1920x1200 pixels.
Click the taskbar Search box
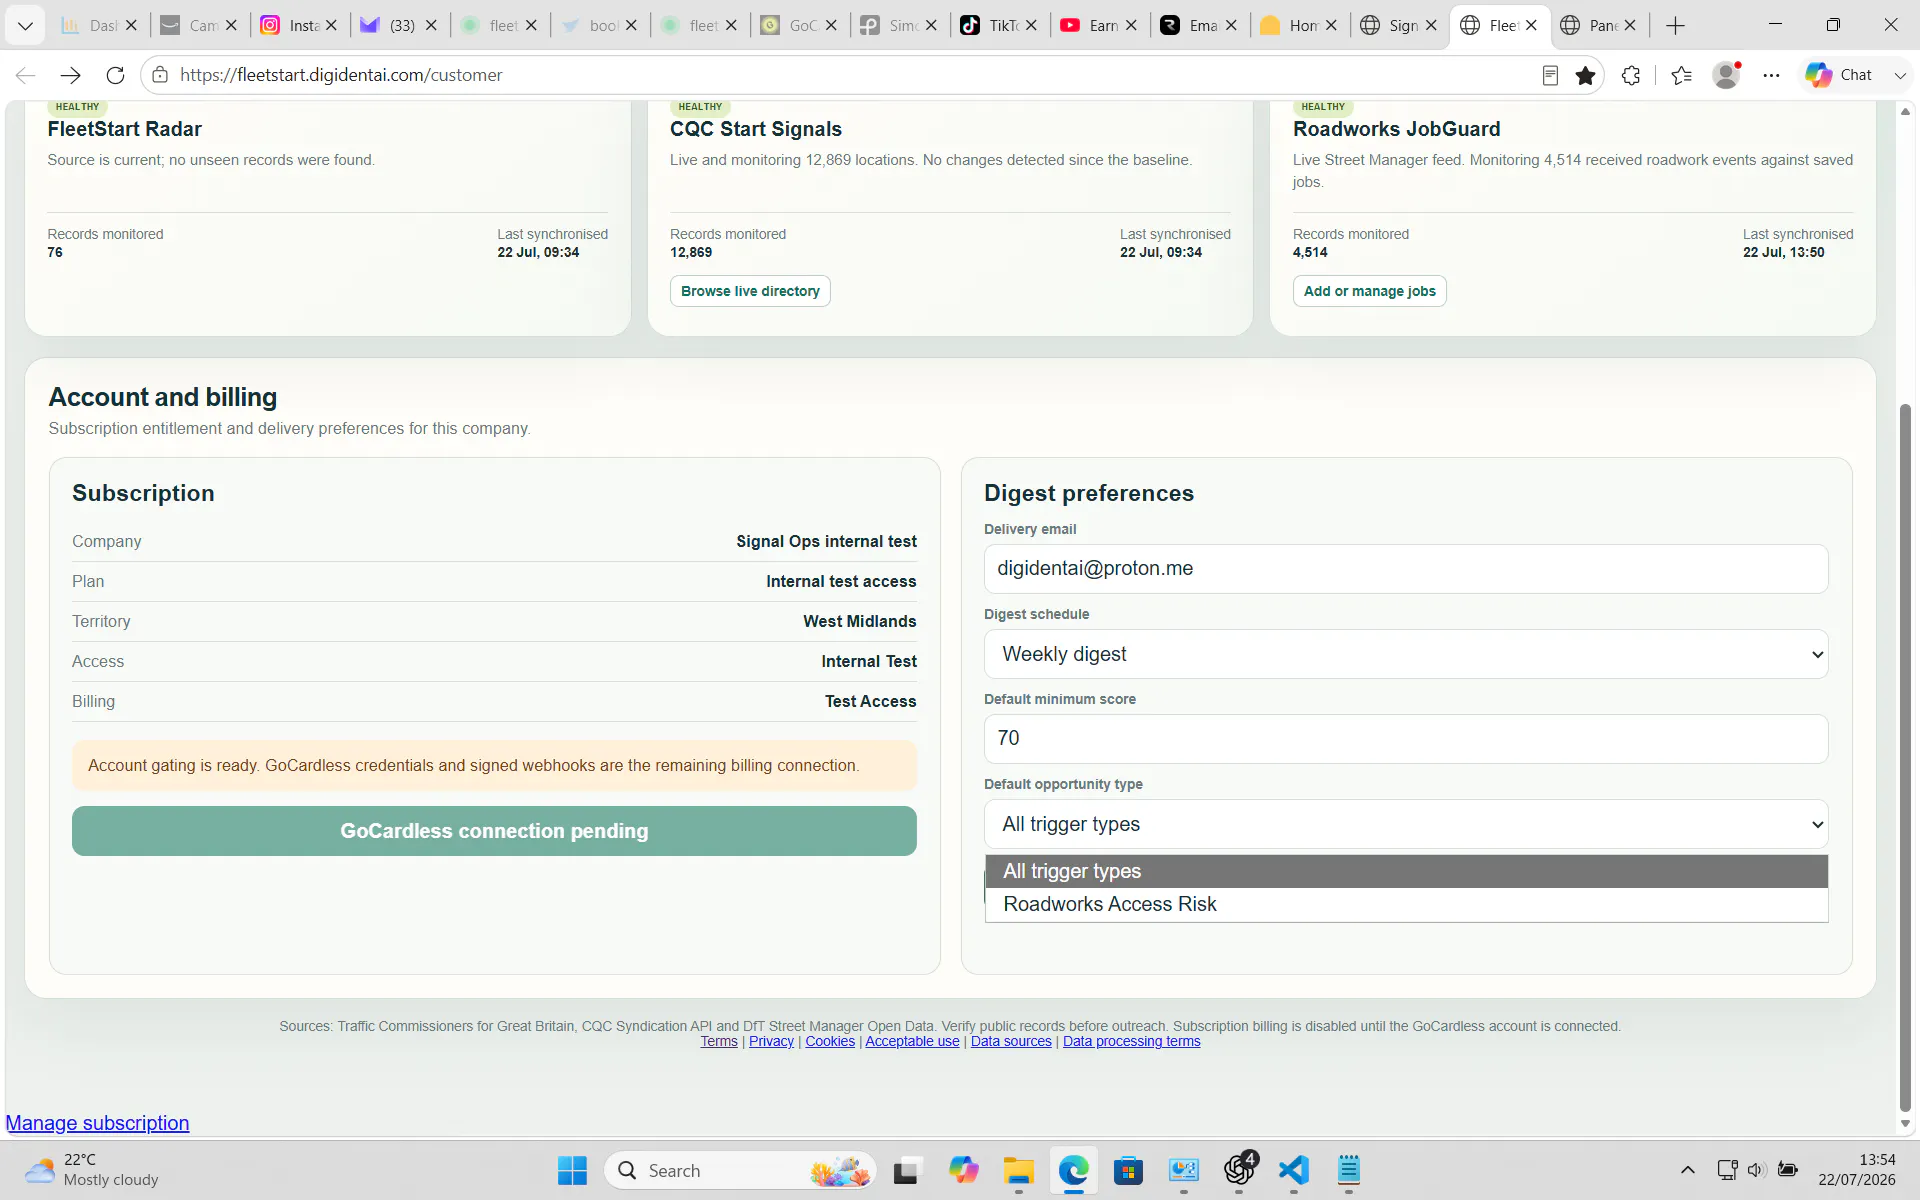tap(740, 1170)
